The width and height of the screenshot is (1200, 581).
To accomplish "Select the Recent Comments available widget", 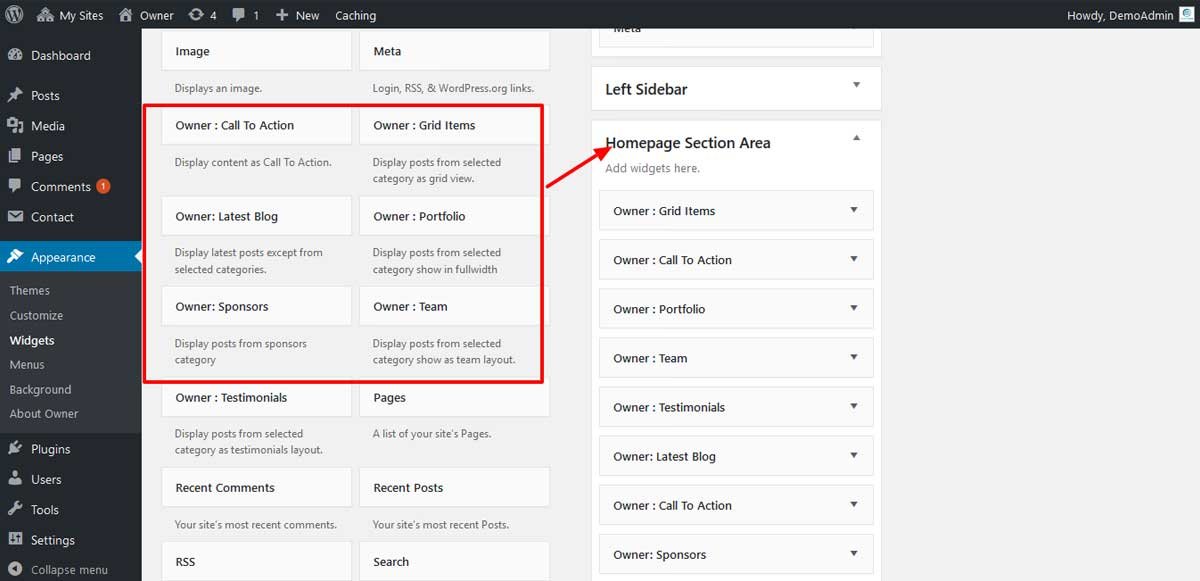I will [256, 487].
